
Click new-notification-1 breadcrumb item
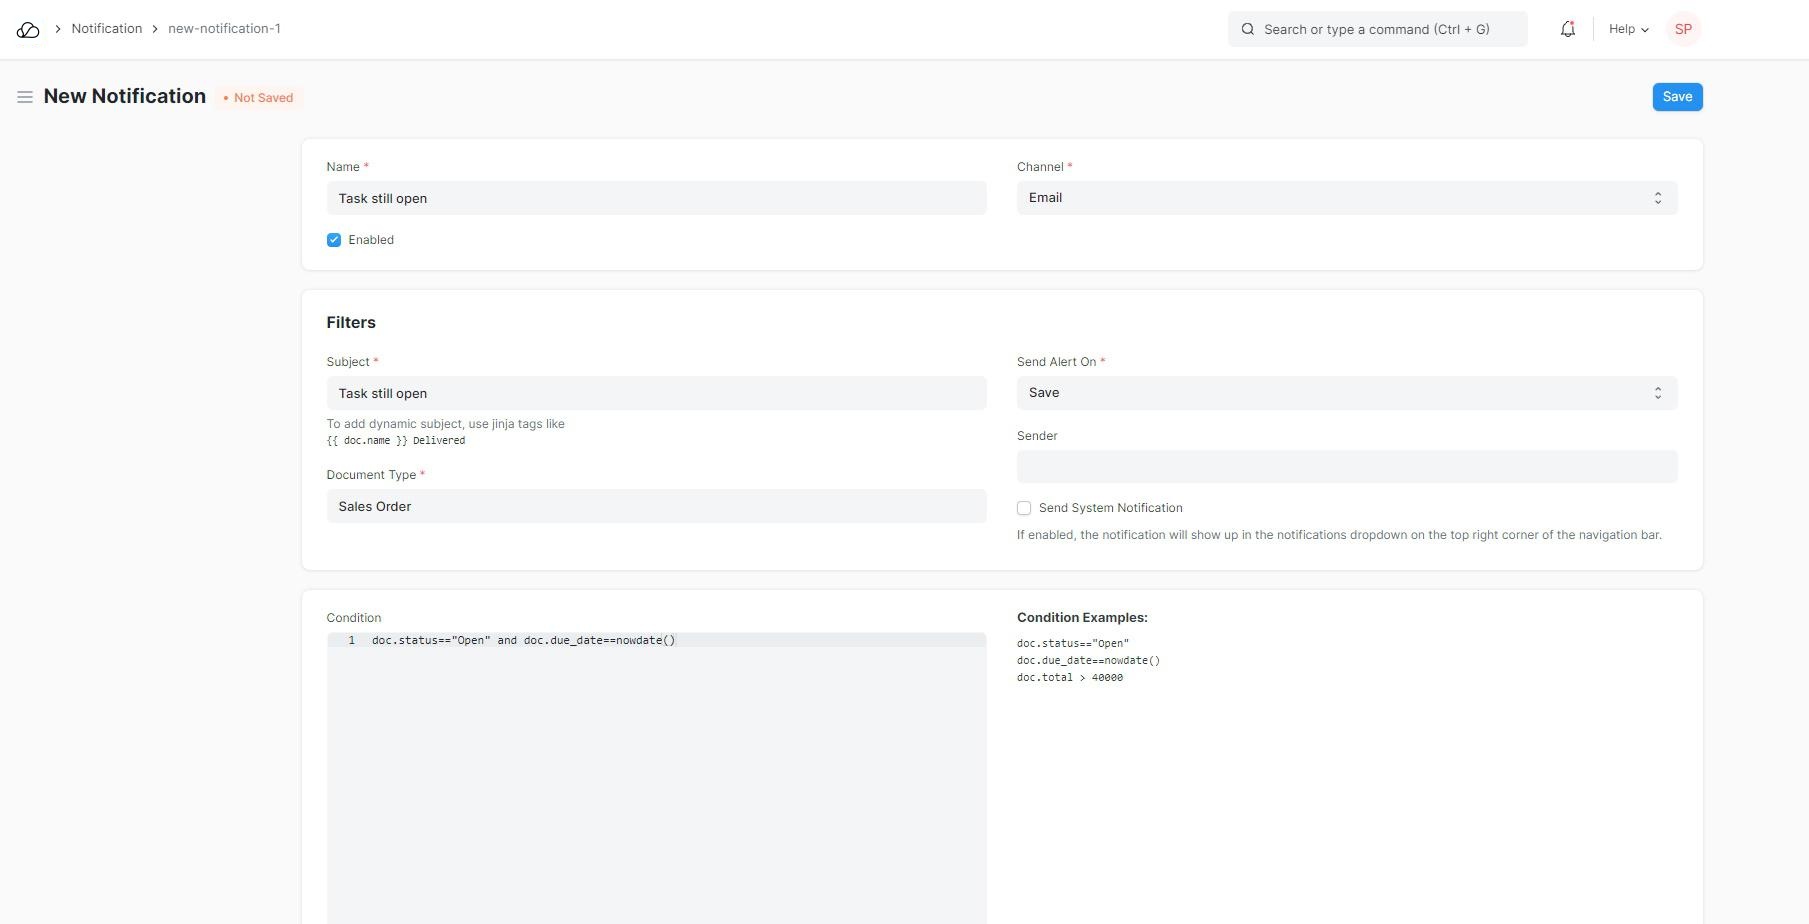tap(224, 29)
